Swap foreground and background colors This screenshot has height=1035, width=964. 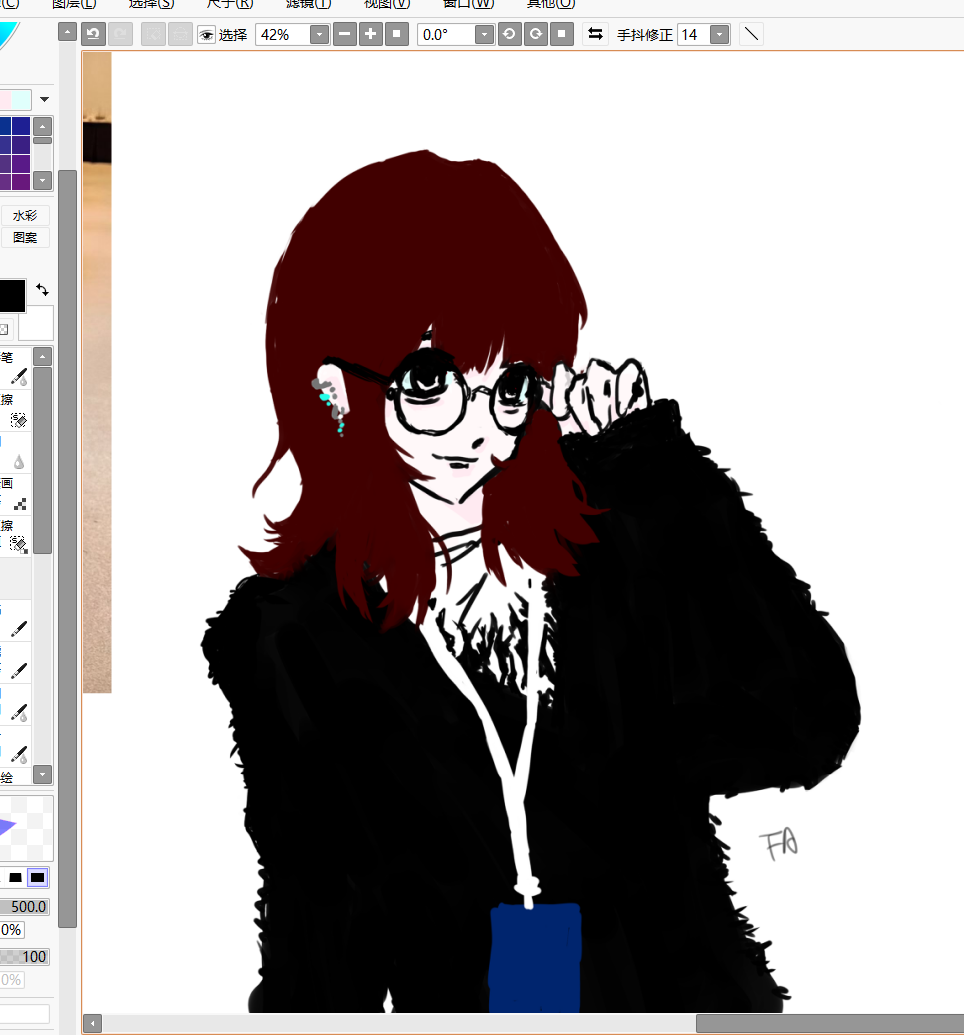[x=42, y=289]
